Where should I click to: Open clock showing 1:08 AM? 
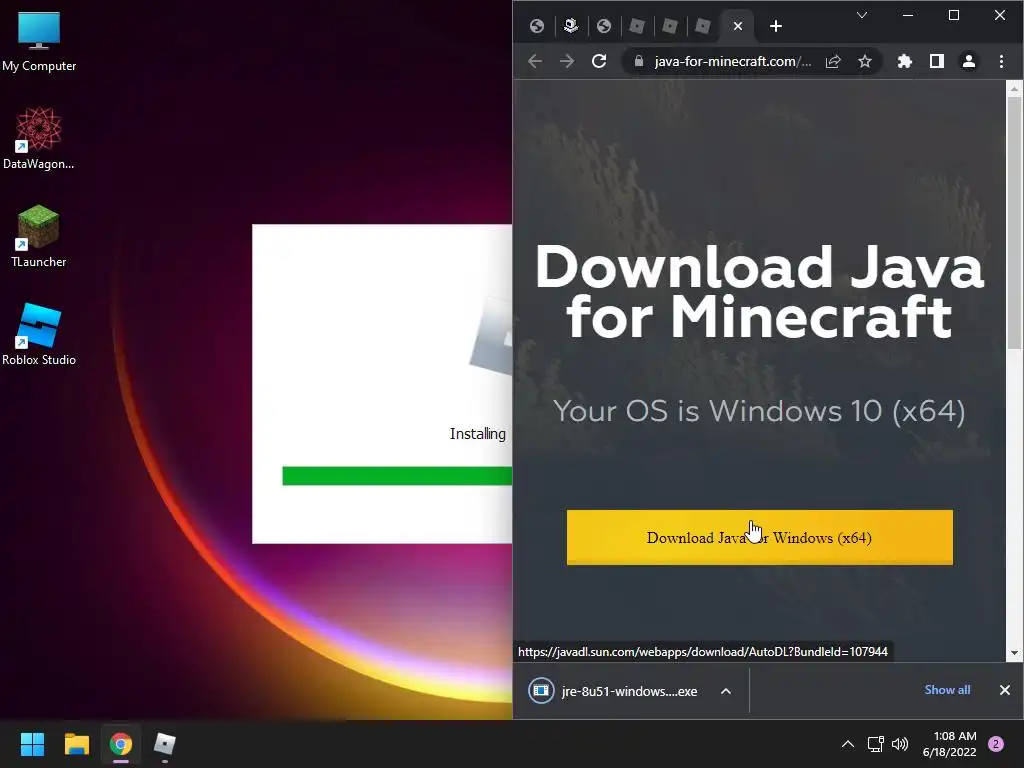949,744
